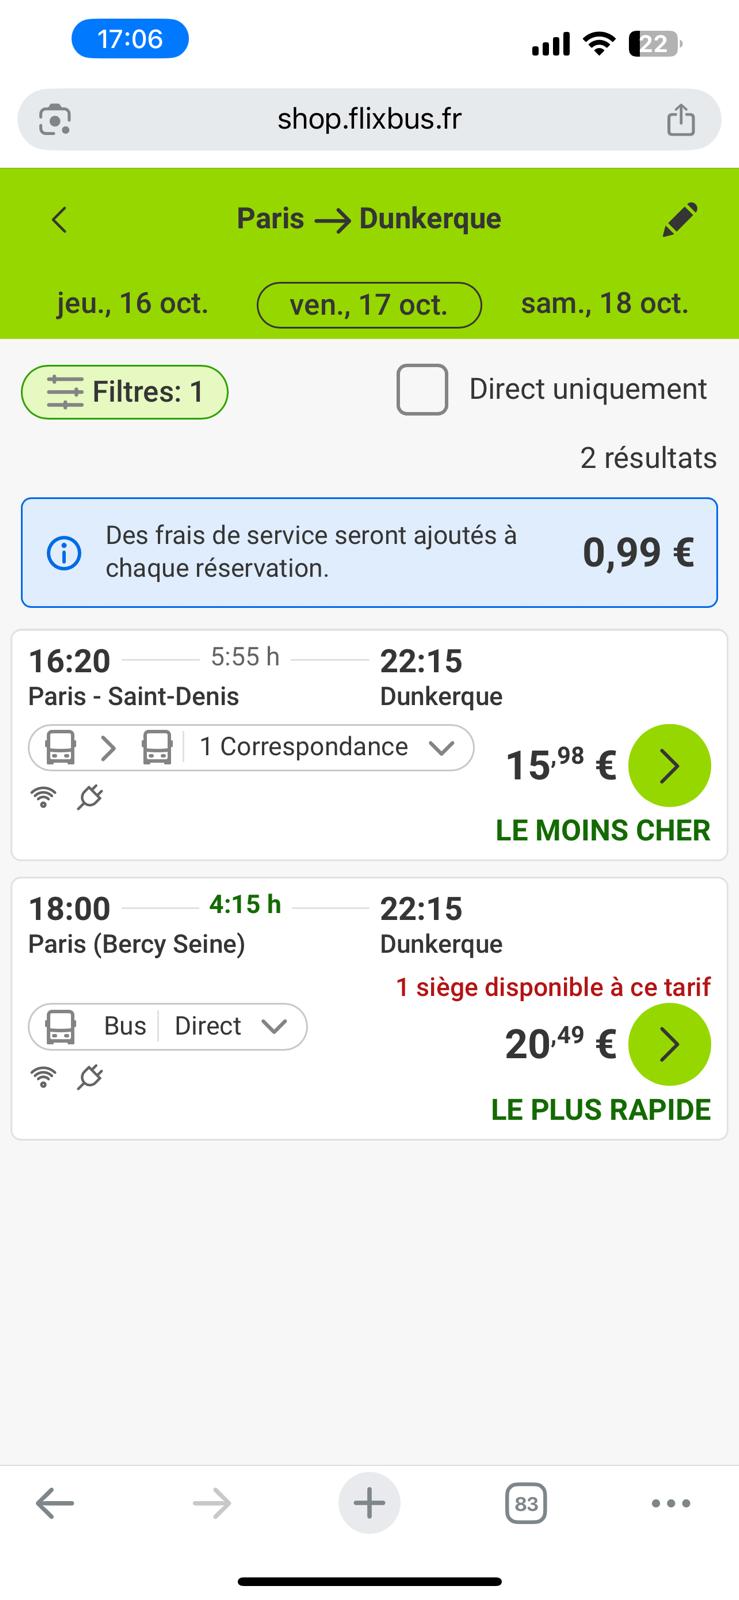Choose the 20,49 € trip arrow button
739x1600 pixels.
(669, 1045)
